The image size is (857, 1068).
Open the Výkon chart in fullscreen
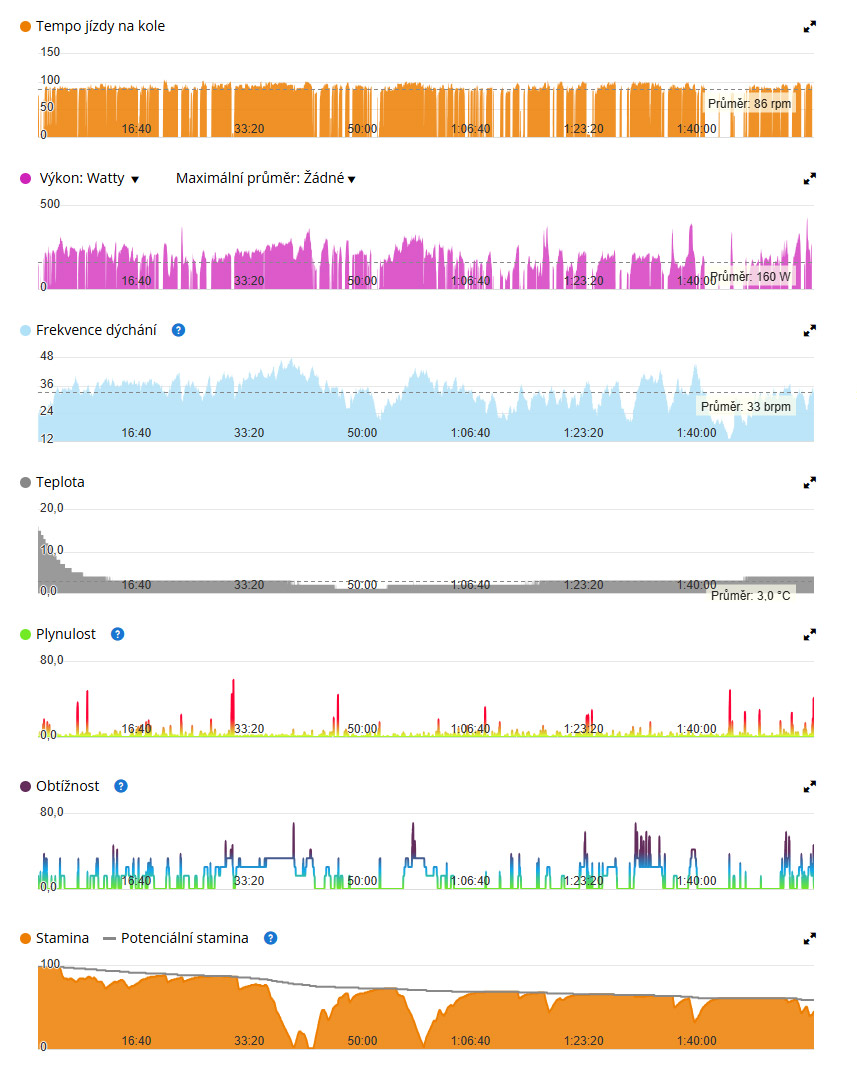[810, 179]
